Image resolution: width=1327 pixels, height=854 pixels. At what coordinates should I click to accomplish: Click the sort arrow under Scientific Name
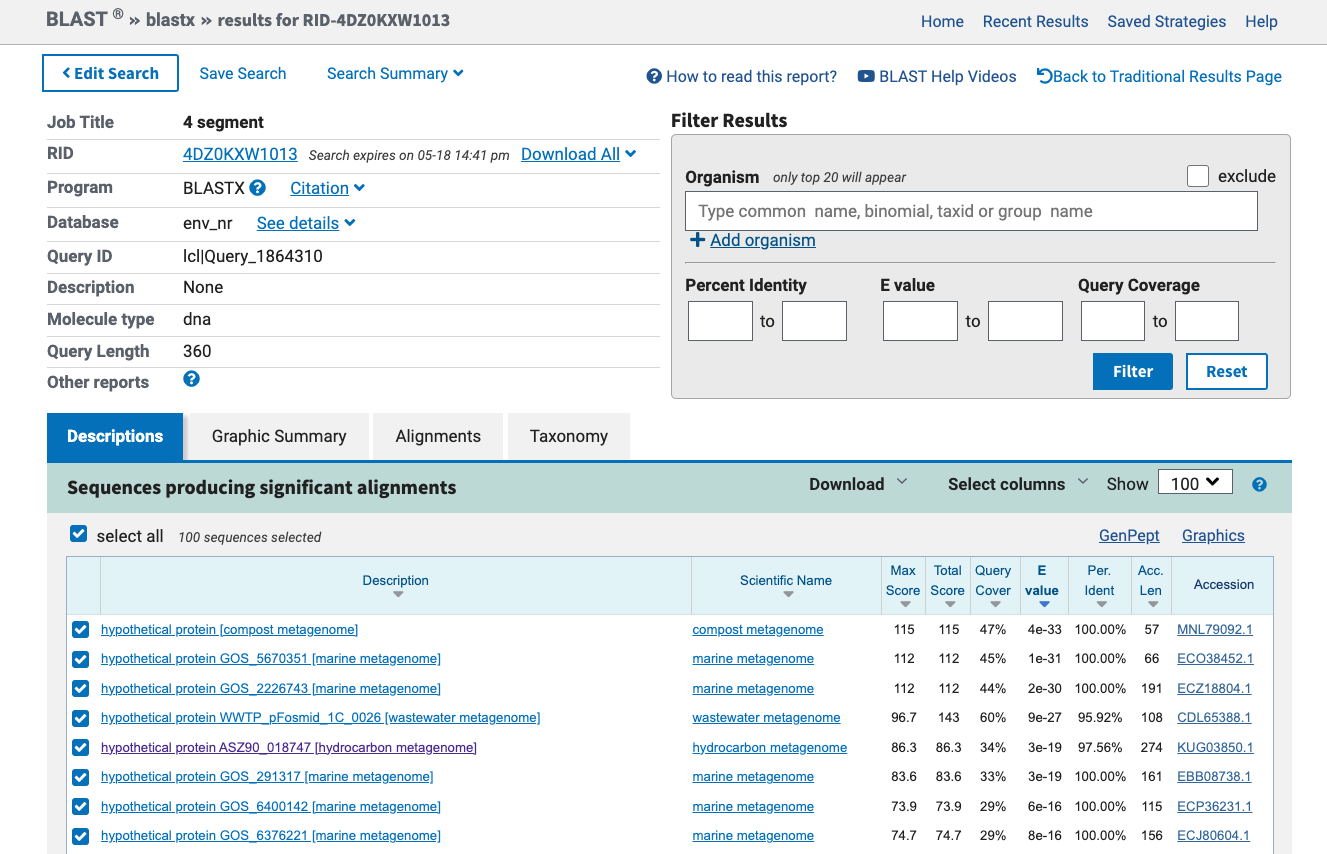click(788, 595)
